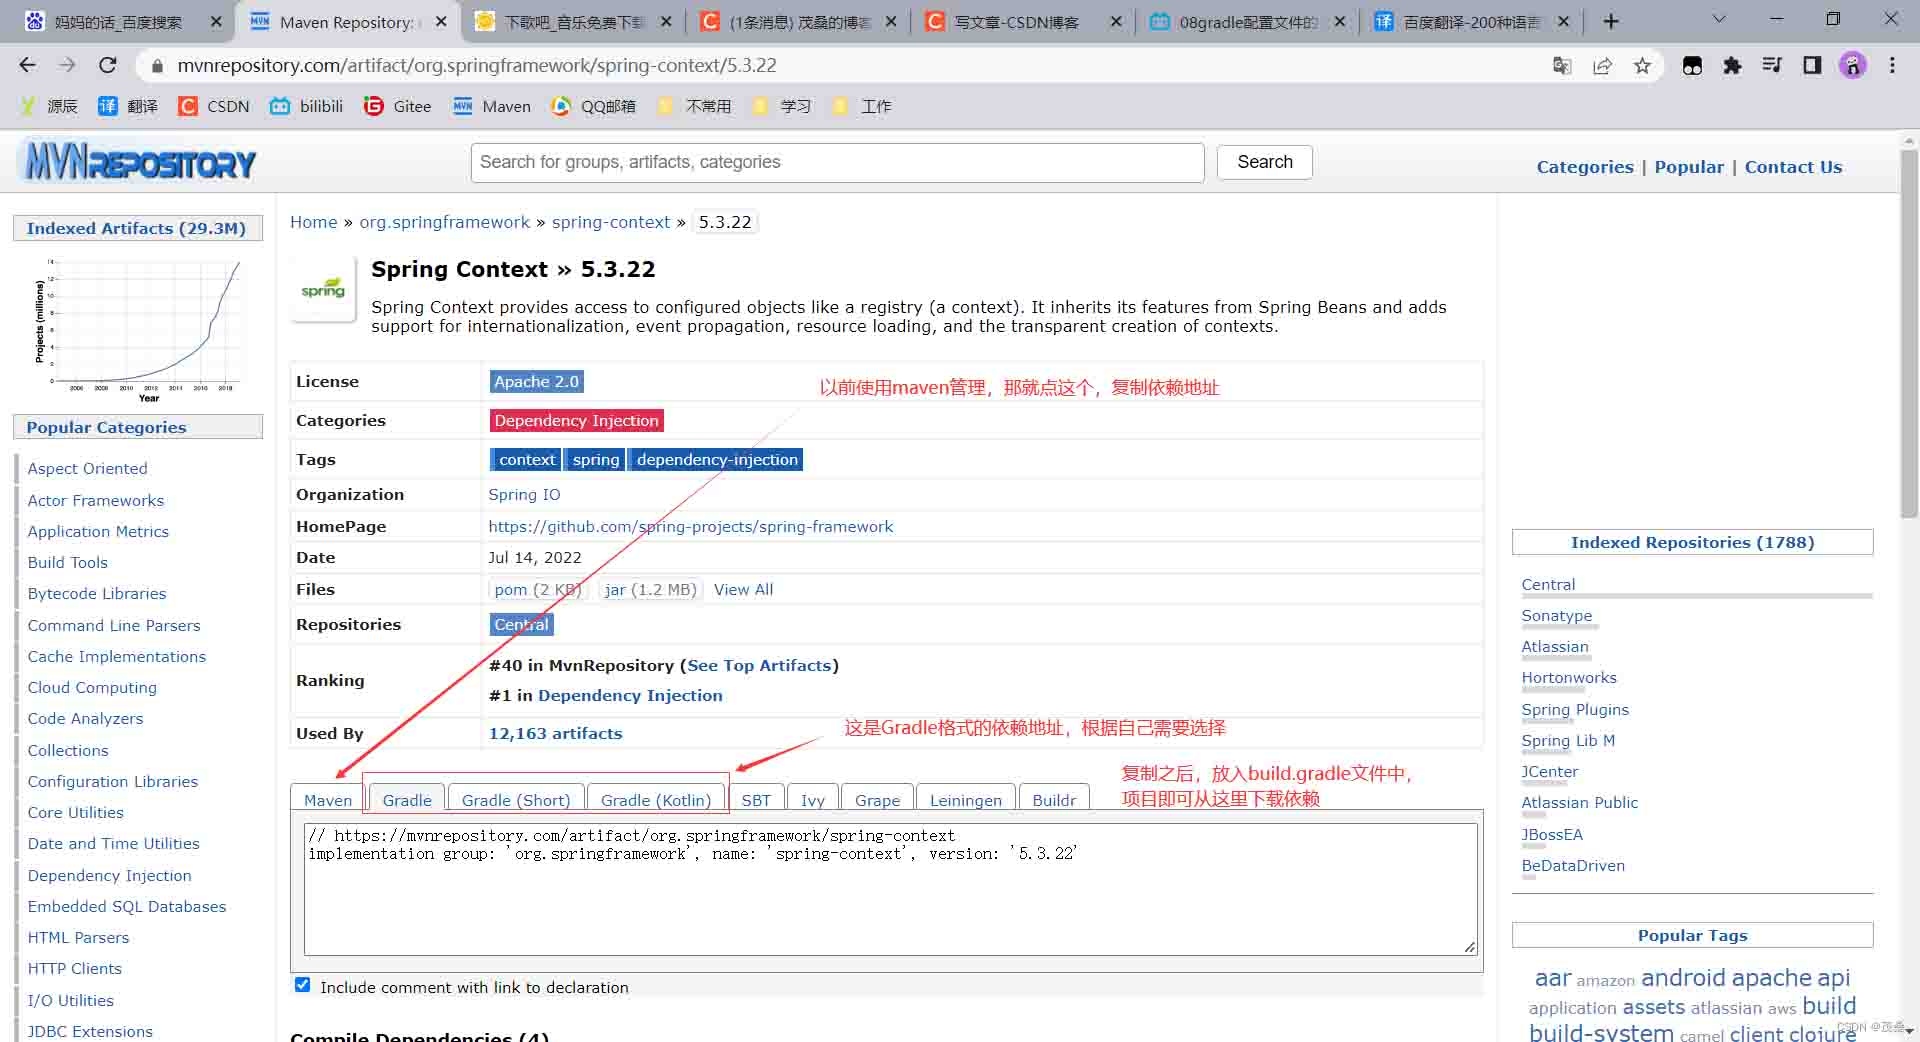Click the Apache 2.0 license badge
Viewport: 1920px width, 1042px height.
[536, 381]
